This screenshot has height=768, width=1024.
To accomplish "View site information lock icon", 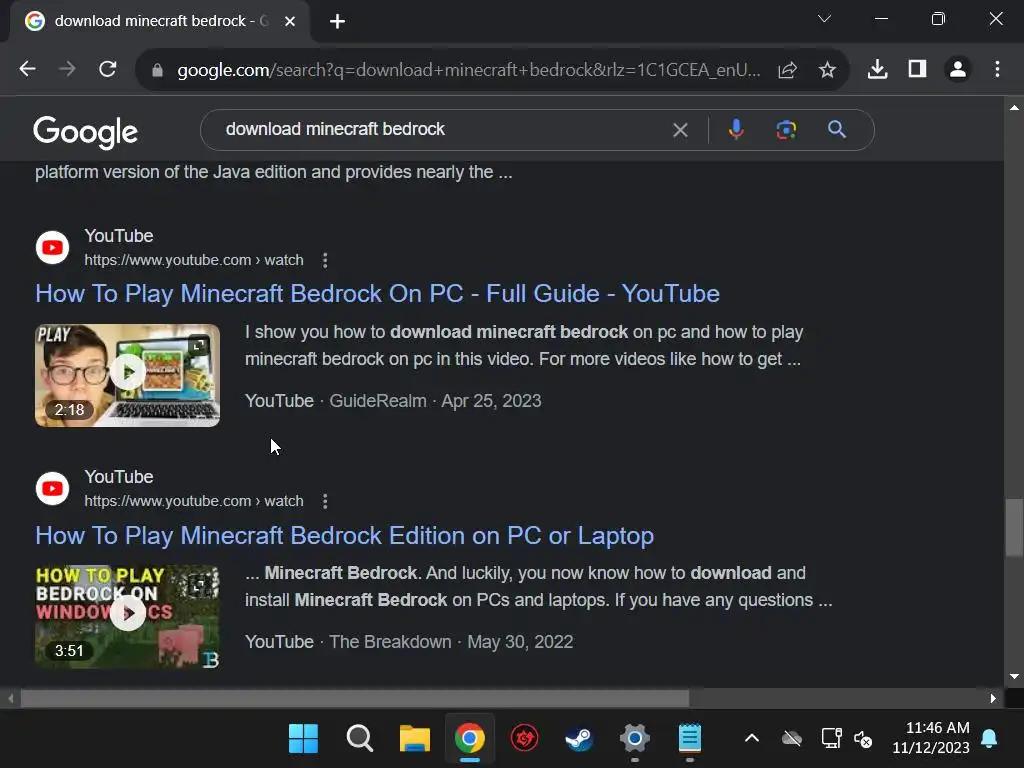I will point(157,70).
